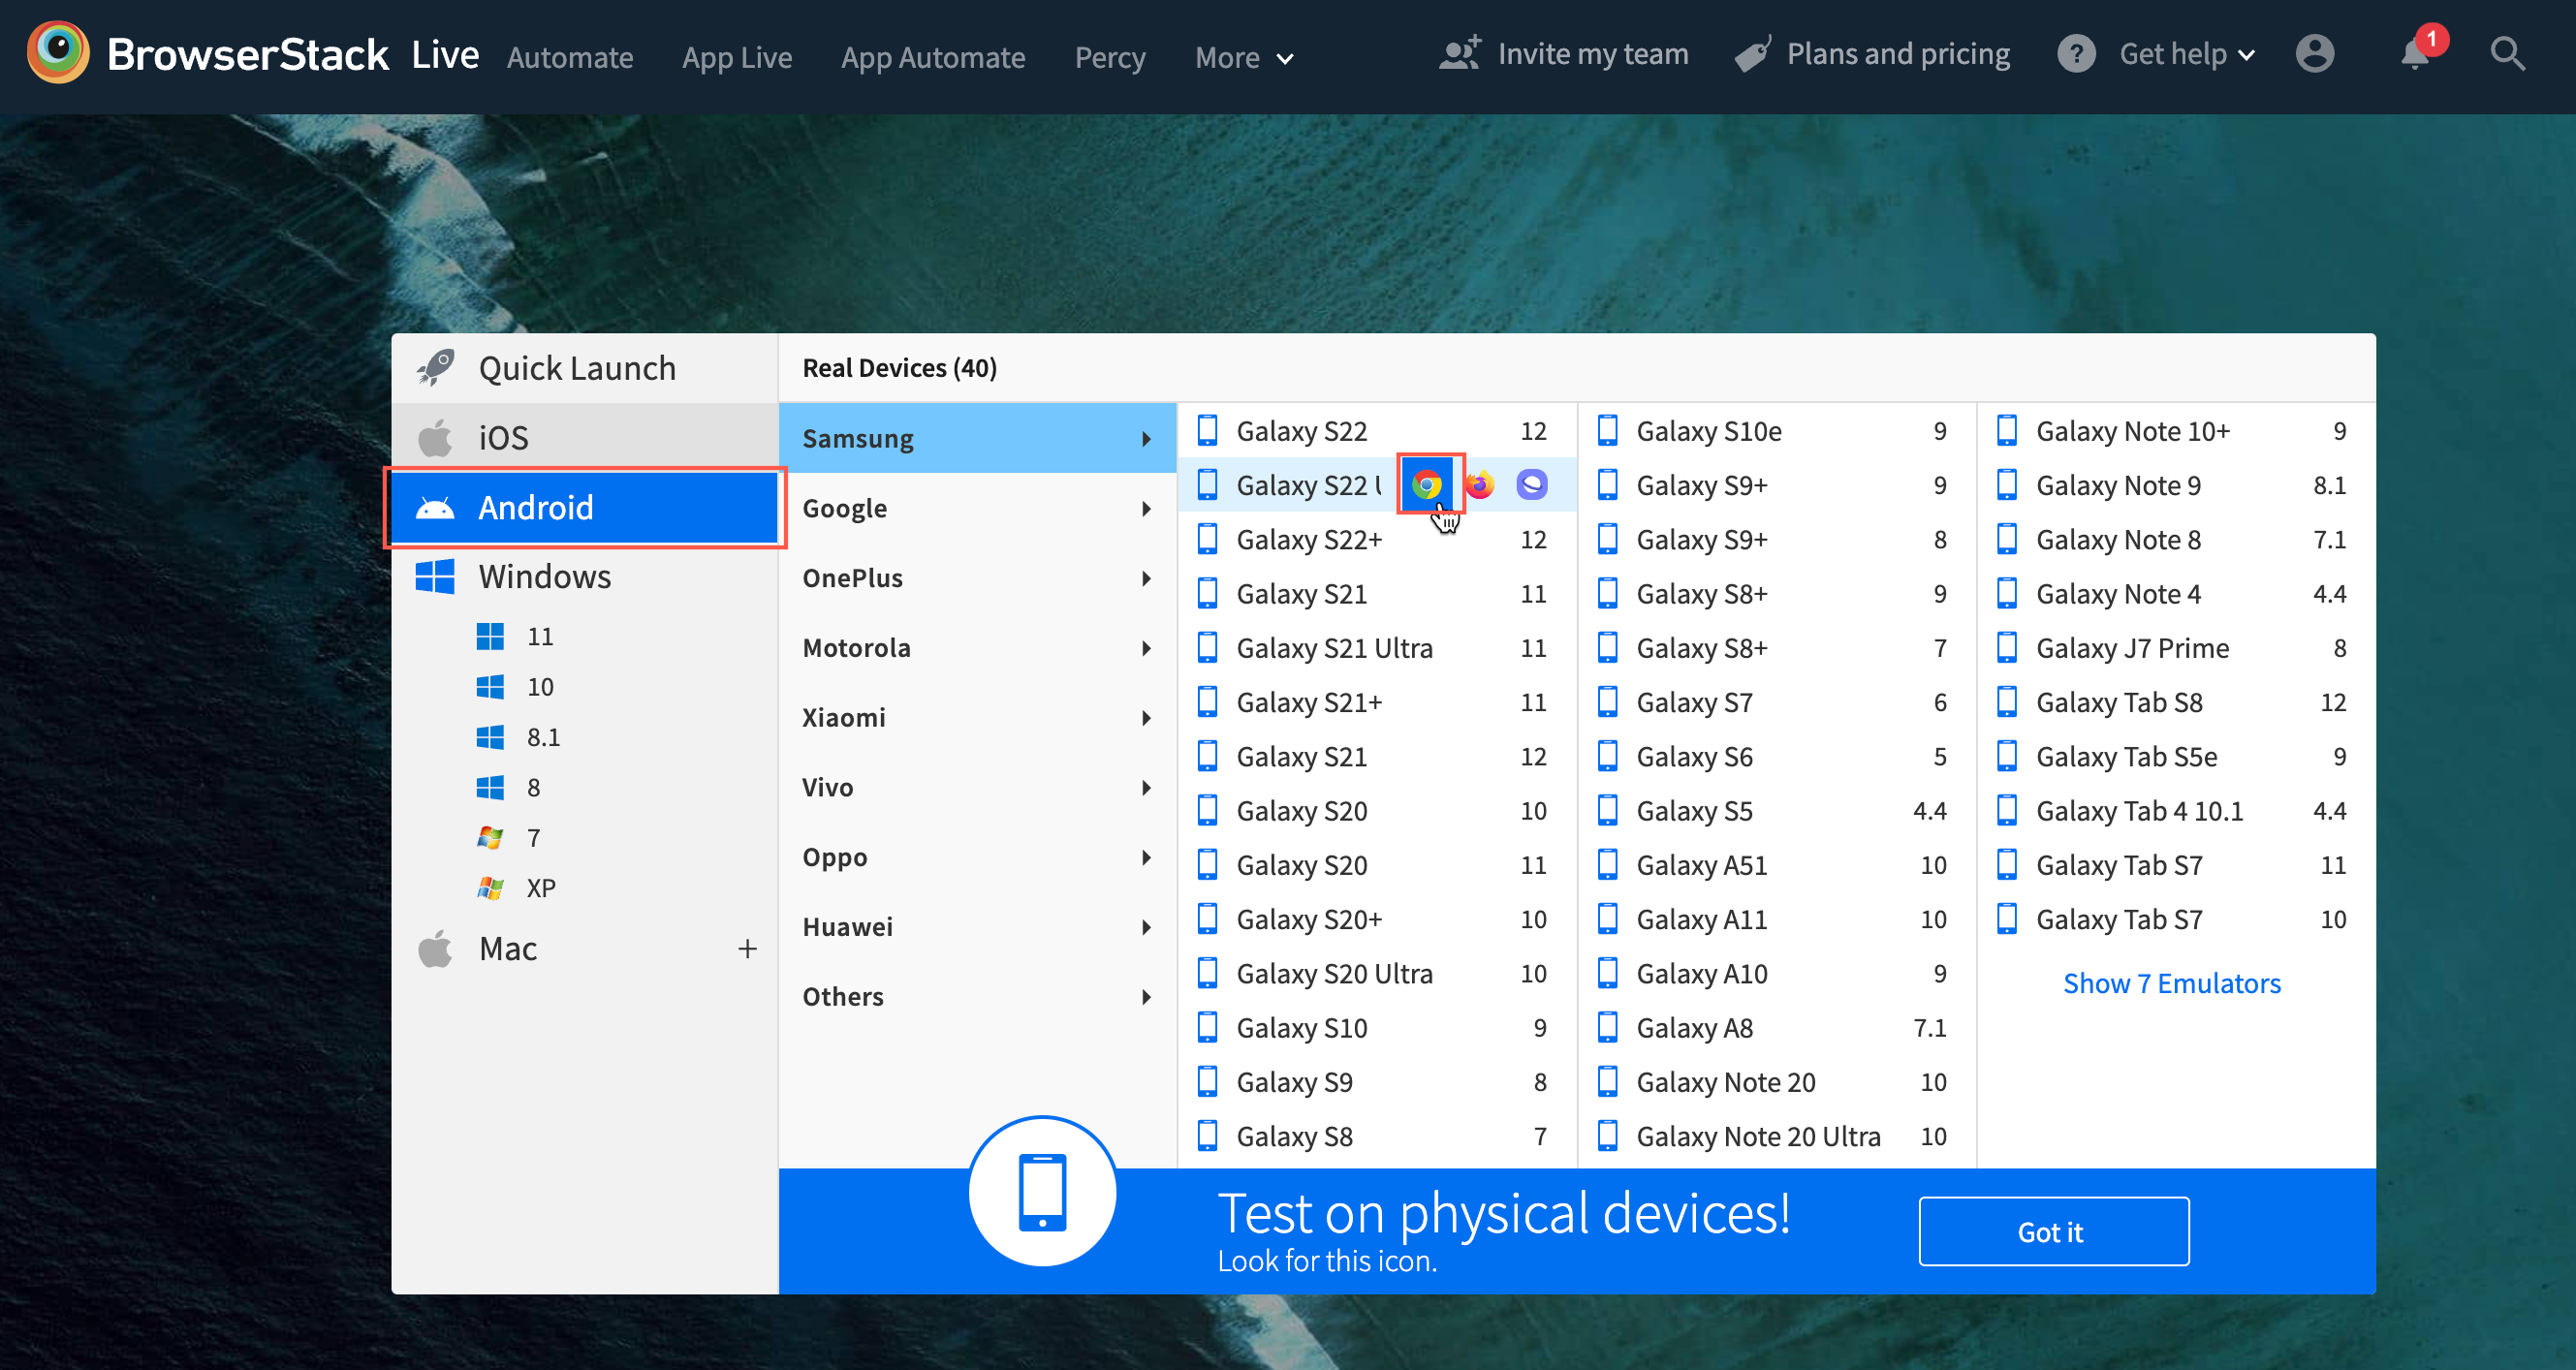Open the App Automate tab
Screen dimensions: 2576x1370
(932, 57)
